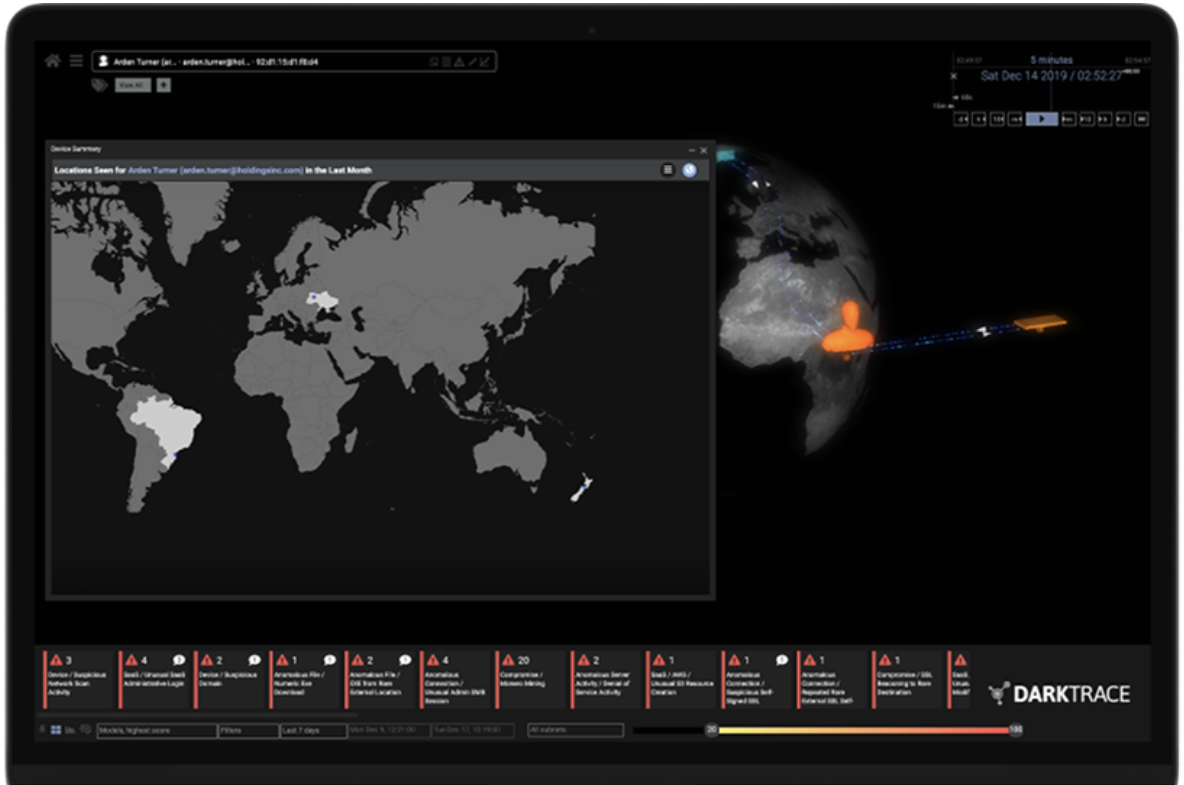Open the Device / Suspicious Network Scan Activity alert
Image resolution: width=1184 pixels, height=785 pixels.
pyautogui.click(x=79, y=680)
